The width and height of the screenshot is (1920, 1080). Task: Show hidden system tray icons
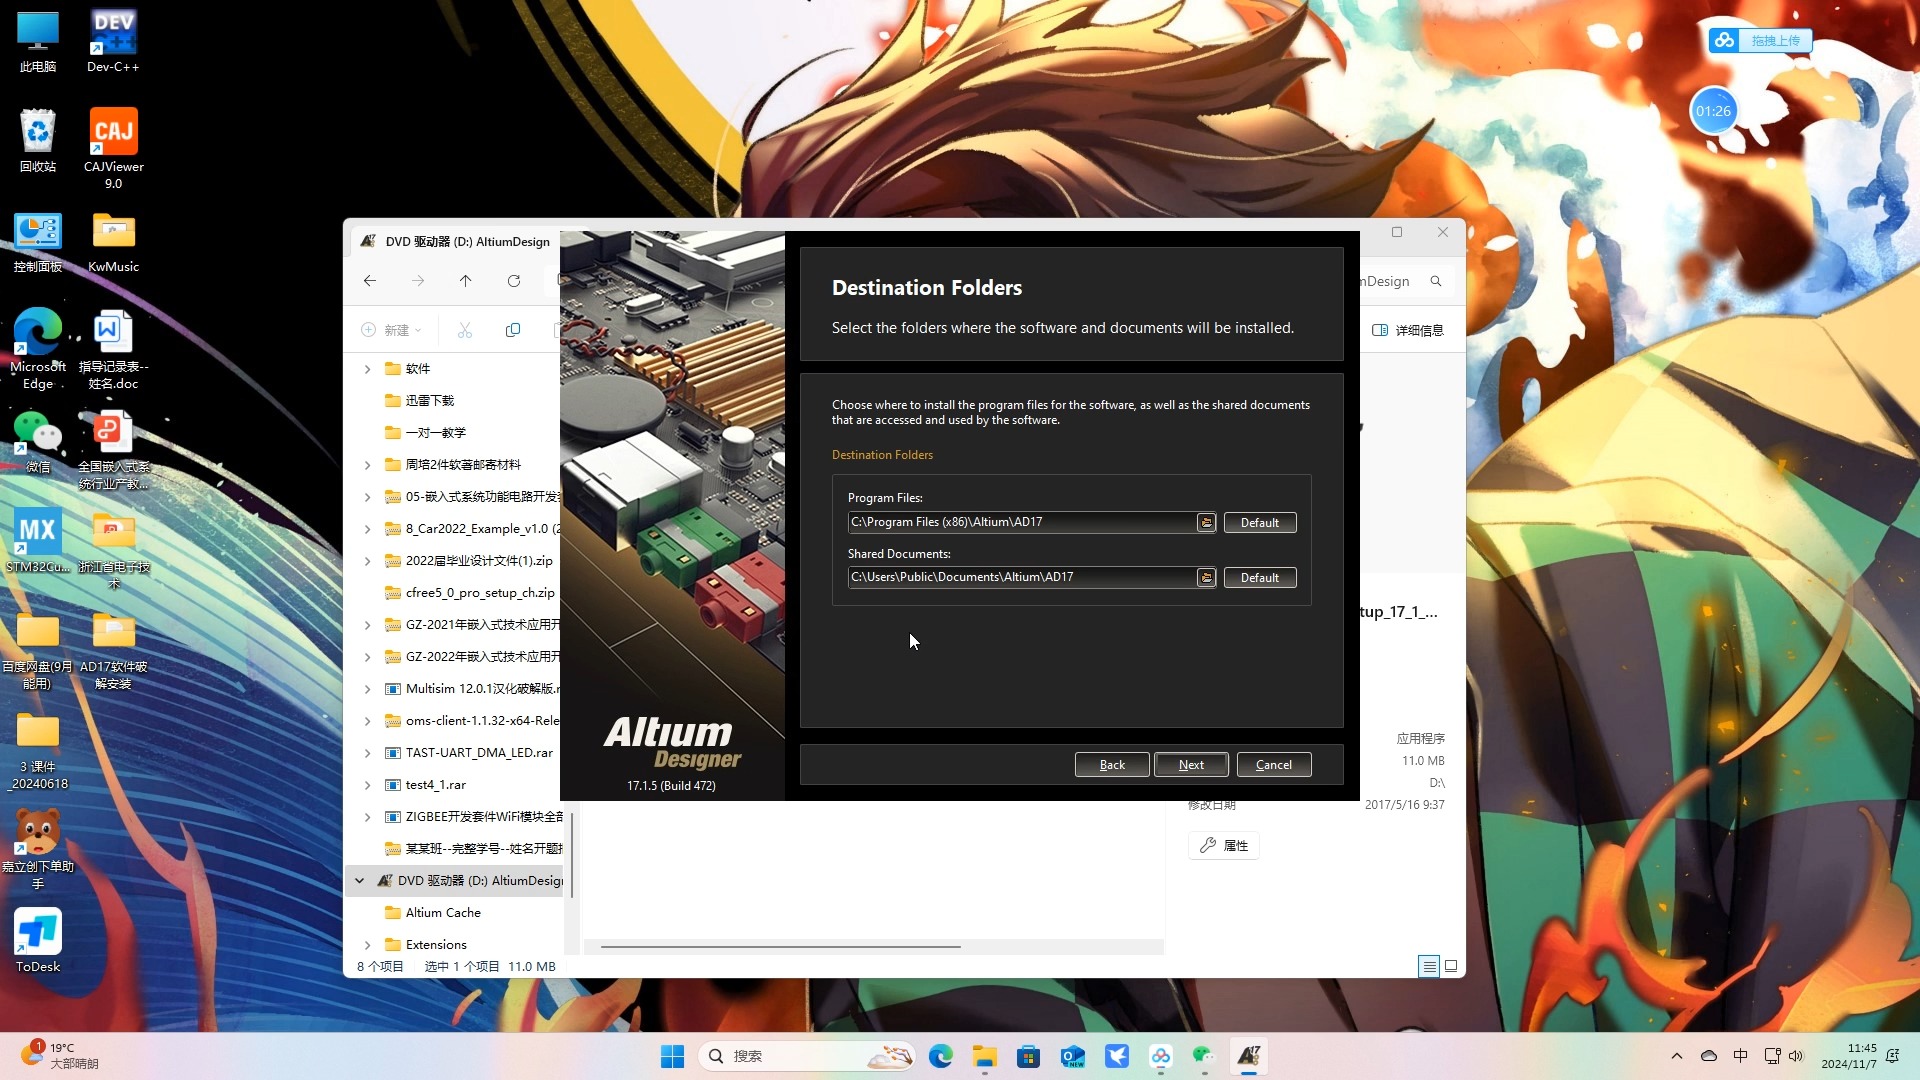click(1677, 1056)
